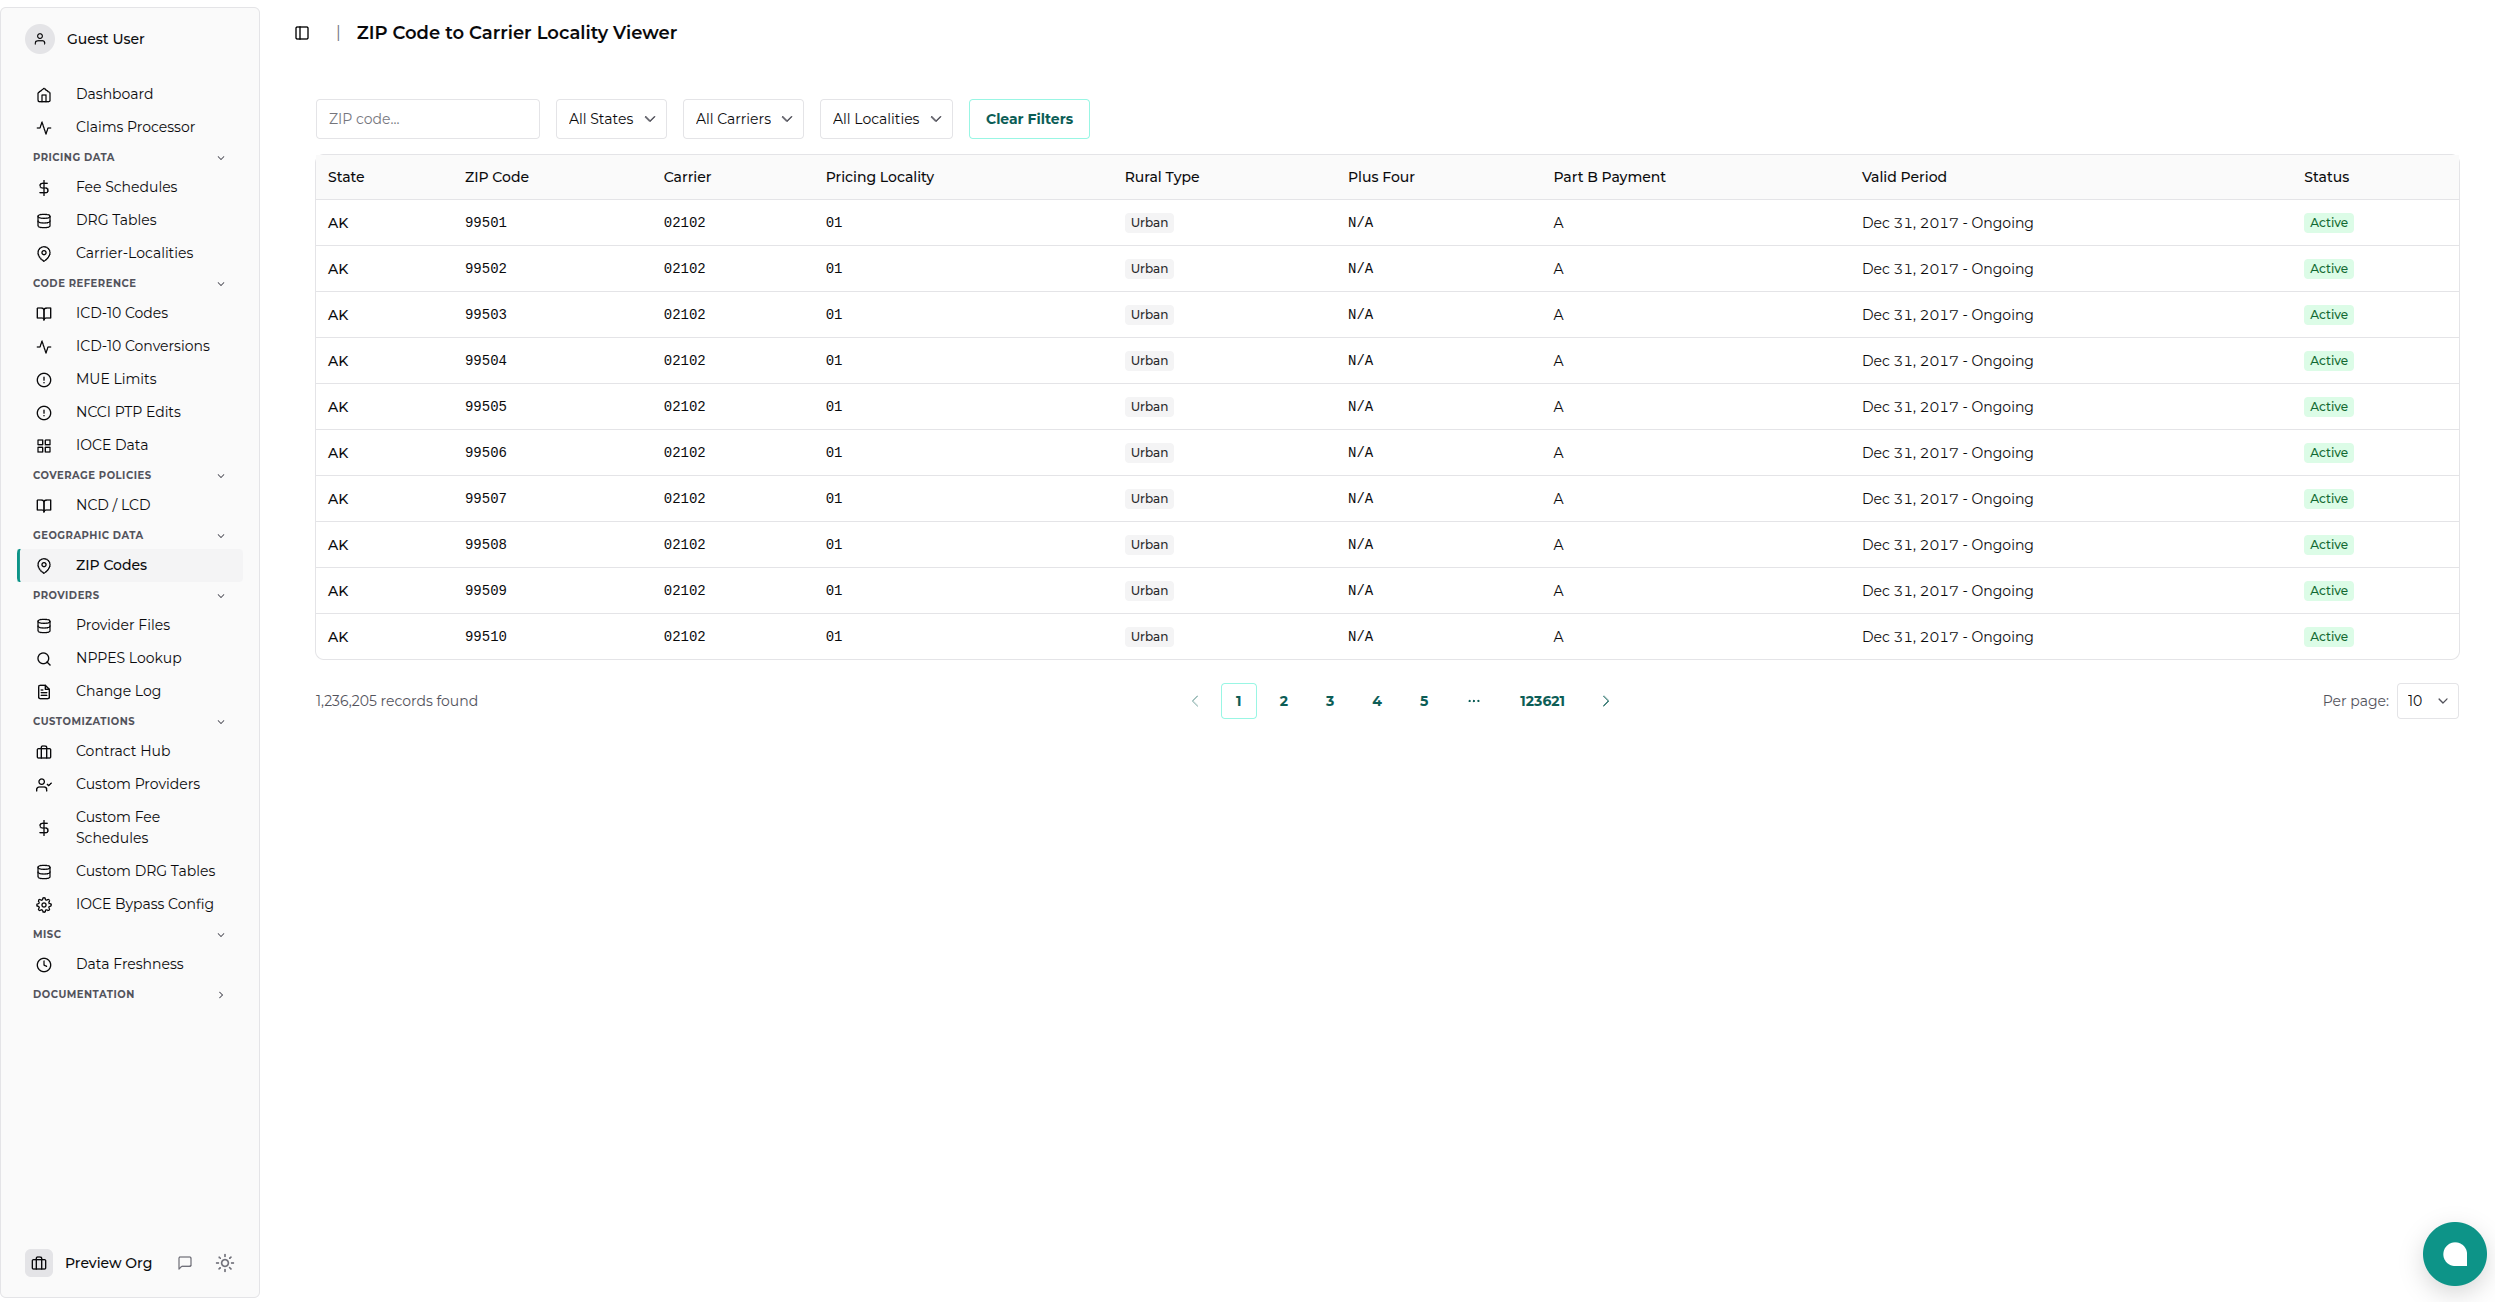2495x1302 pixels.
Task: Click the Change Log document icon
Action: click(44, 692)
